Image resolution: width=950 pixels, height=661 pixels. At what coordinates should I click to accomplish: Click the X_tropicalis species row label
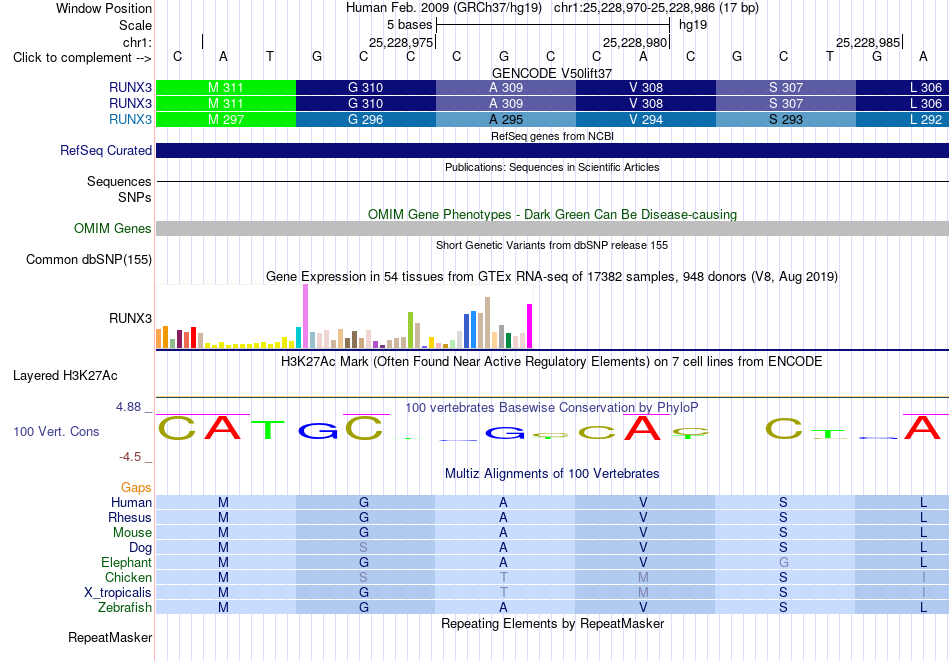pyautogui.click(x=118, y=593)
